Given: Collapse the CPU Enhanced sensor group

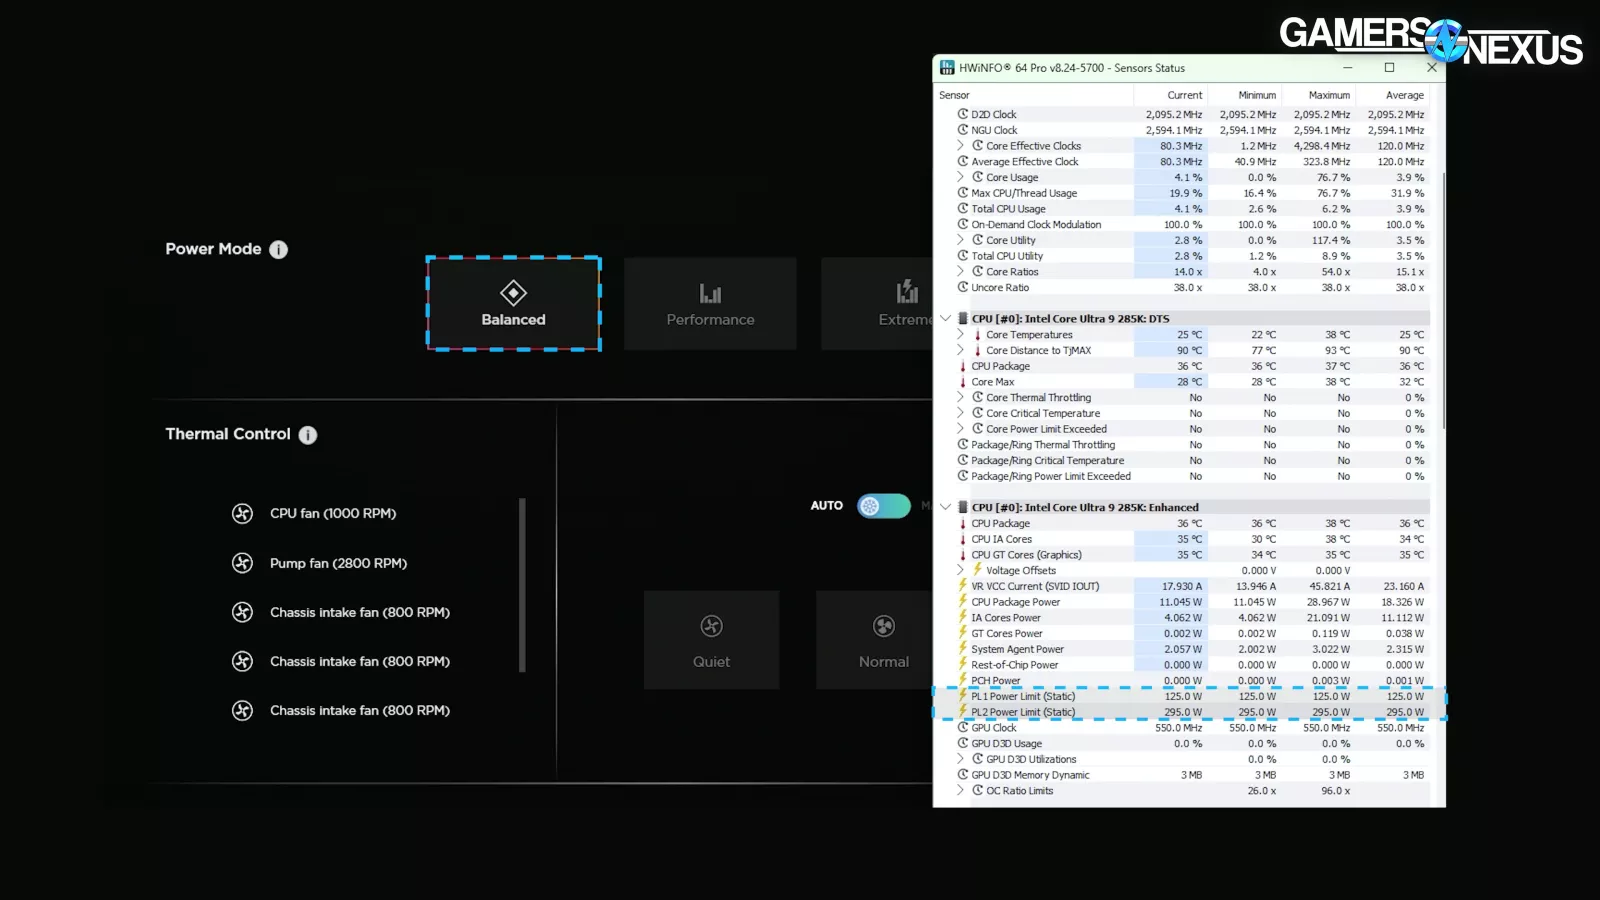Looking at the screenshot, I should coord(945,507).
